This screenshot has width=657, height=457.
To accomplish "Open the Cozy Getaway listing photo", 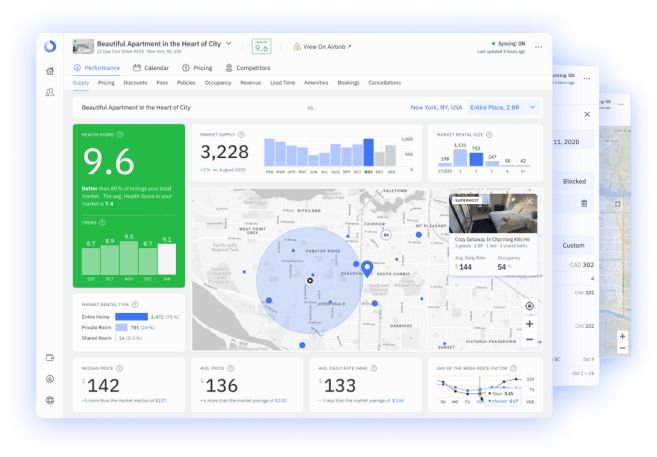I will 493,213.
